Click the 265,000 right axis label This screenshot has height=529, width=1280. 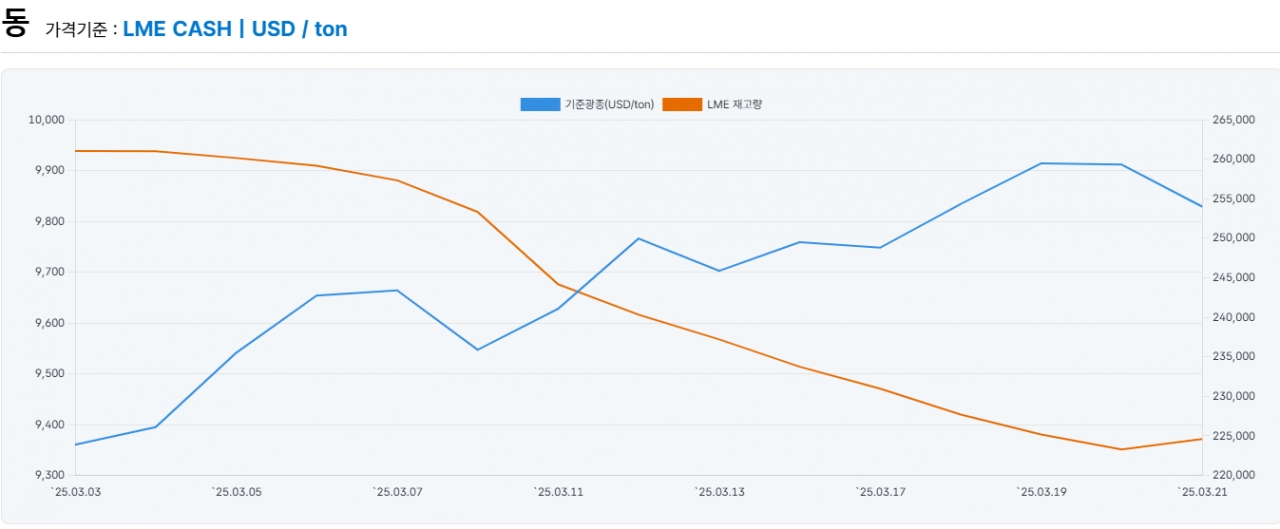click(1232, 120)
